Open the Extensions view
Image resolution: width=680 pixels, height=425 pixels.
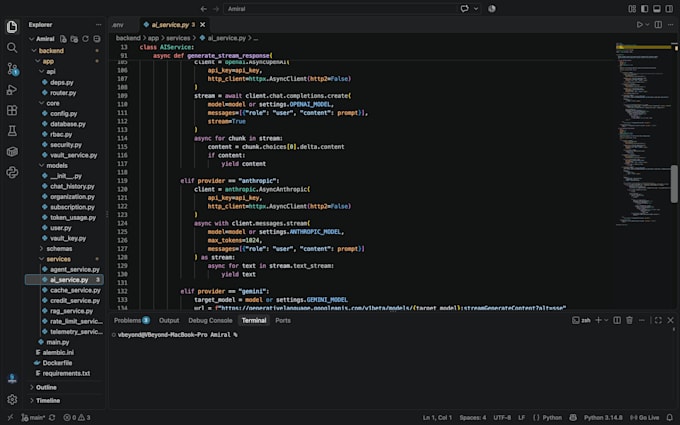tap(12, 110)
